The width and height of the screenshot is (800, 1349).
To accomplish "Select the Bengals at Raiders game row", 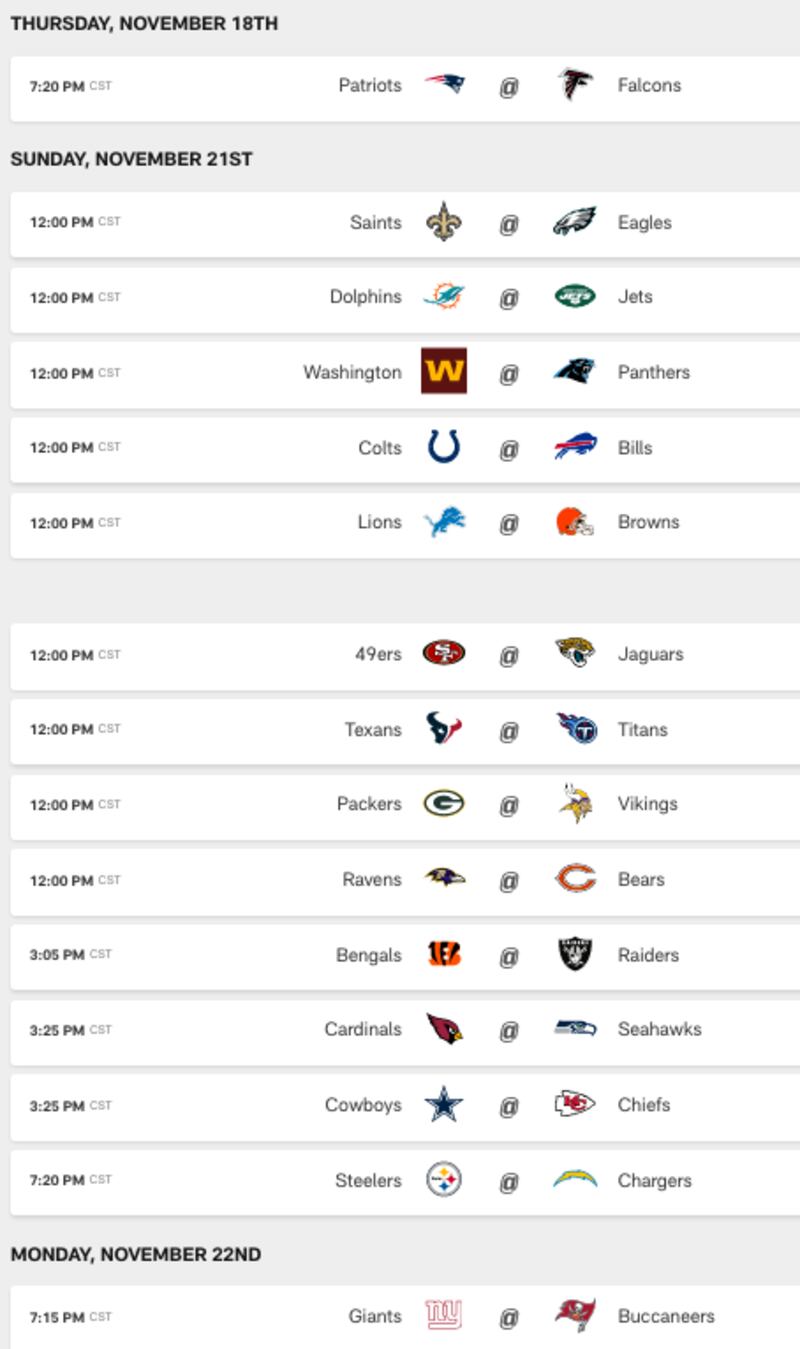I will click(405, 955).
